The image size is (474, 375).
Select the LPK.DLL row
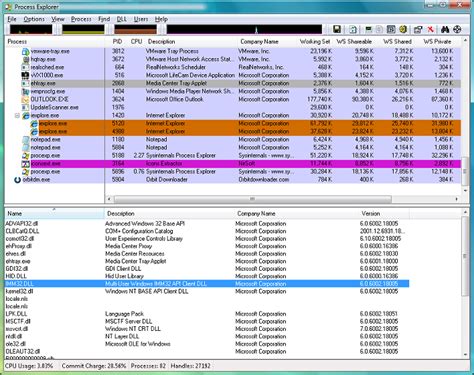pyautogui.click(x=207, y=314)
